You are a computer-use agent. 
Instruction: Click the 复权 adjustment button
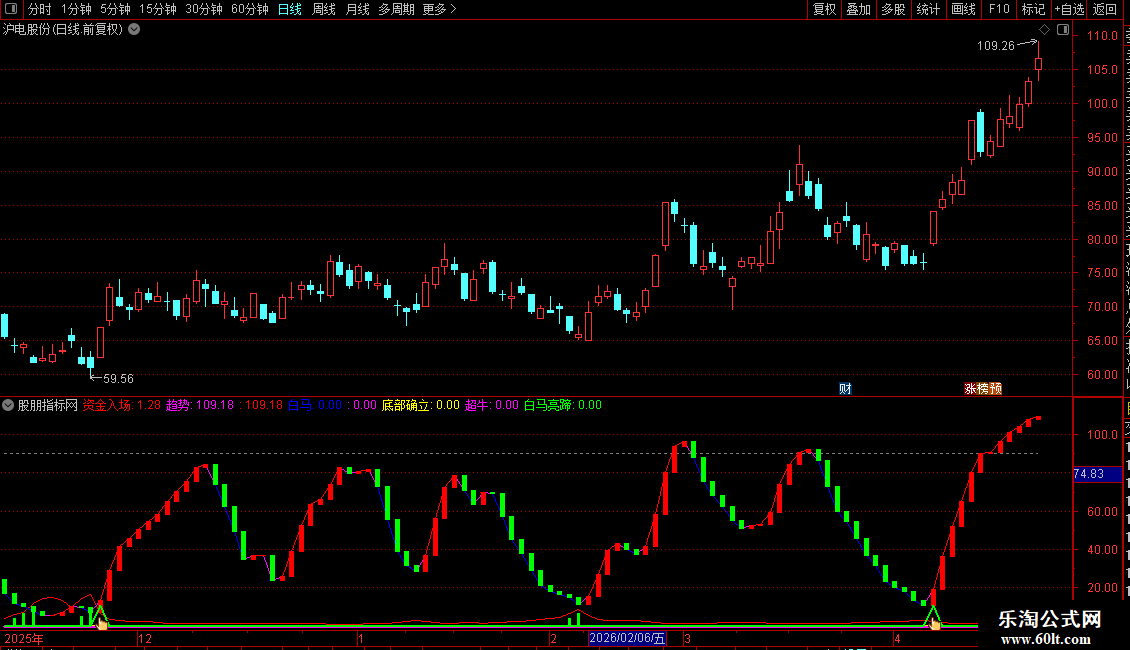(x=824, y=9)
